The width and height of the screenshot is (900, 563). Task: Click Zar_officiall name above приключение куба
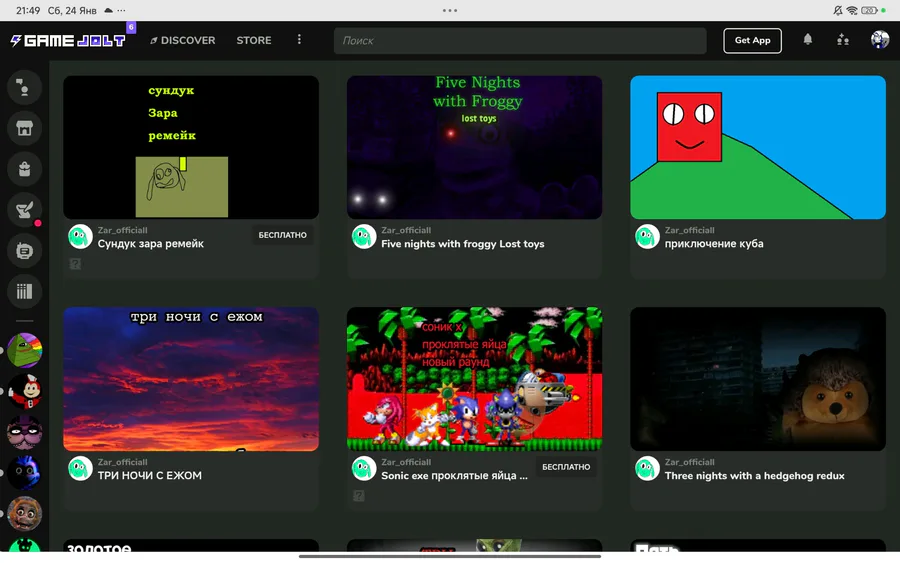(689, 230)
